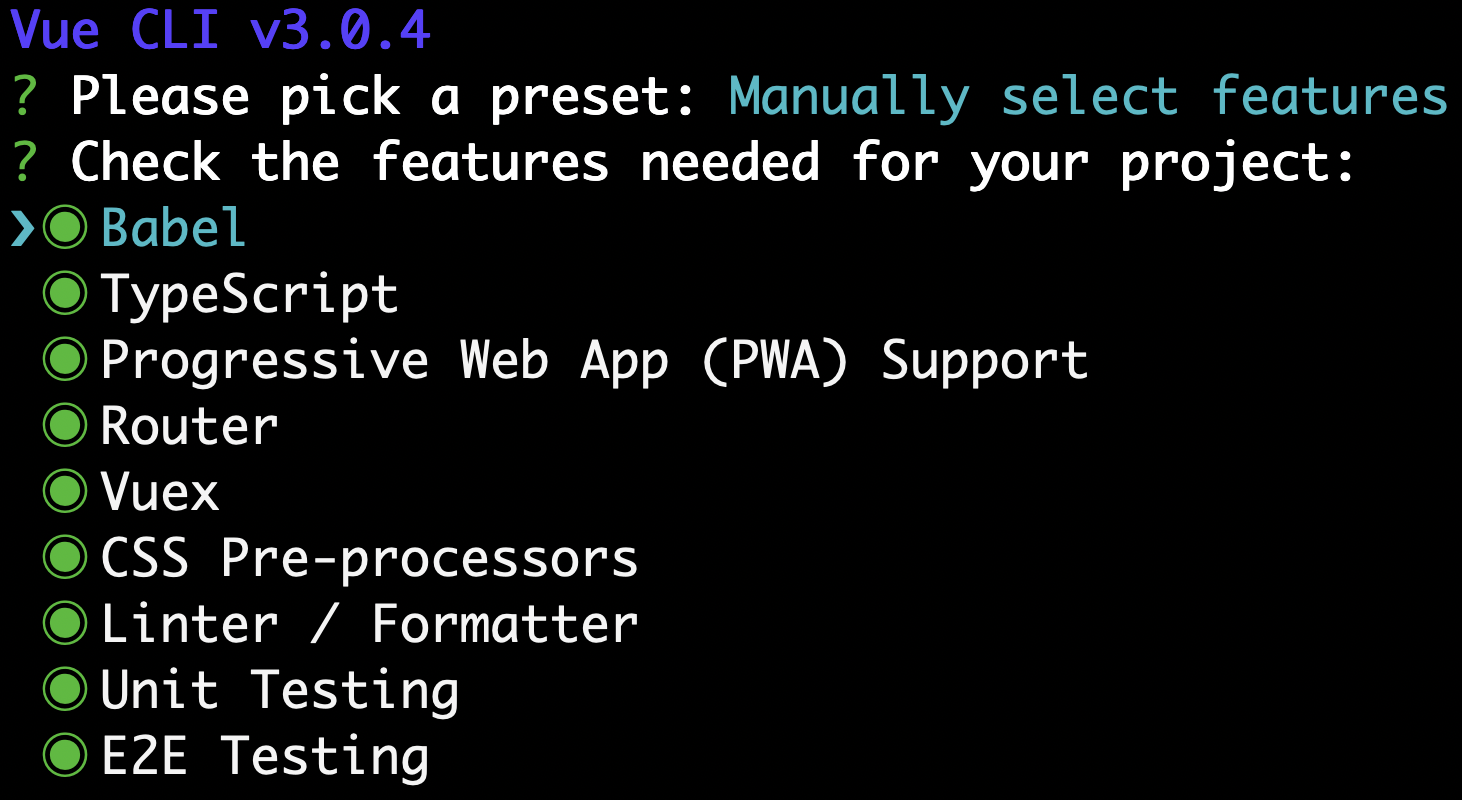Screen dimensions: 1462x800
Task: Click the CSS Pre-processors label
Action: 369,558
